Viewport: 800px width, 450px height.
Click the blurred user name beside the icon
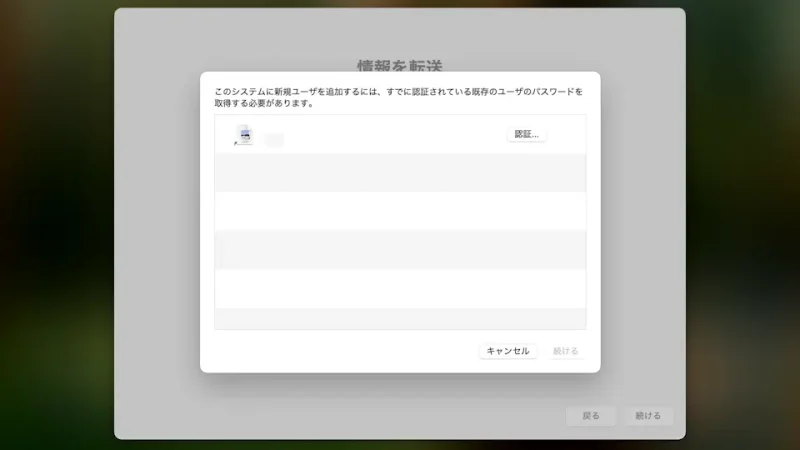click(x=274, y=139)
